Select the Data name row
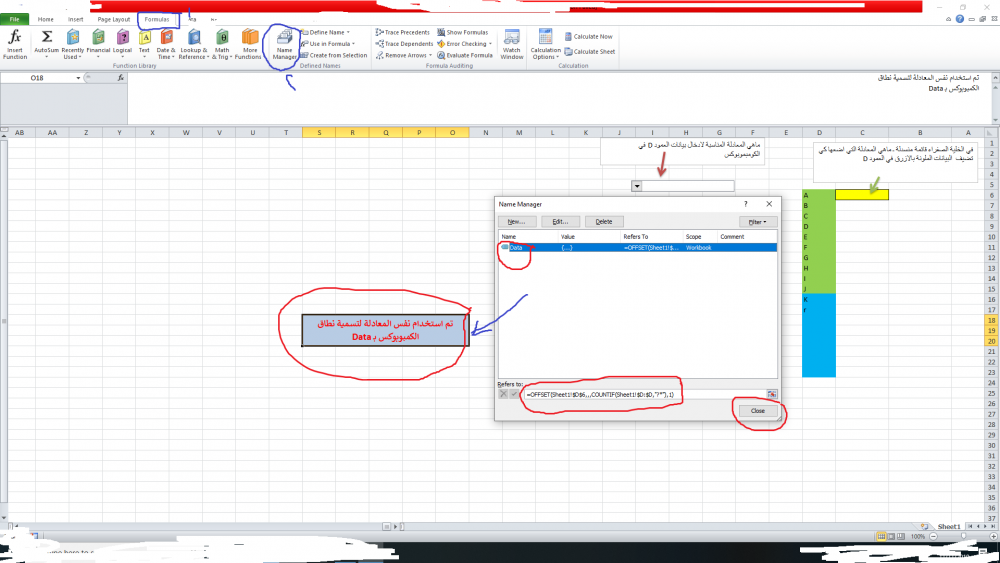This screenshot has height=563, width=1000. point(638,247)
